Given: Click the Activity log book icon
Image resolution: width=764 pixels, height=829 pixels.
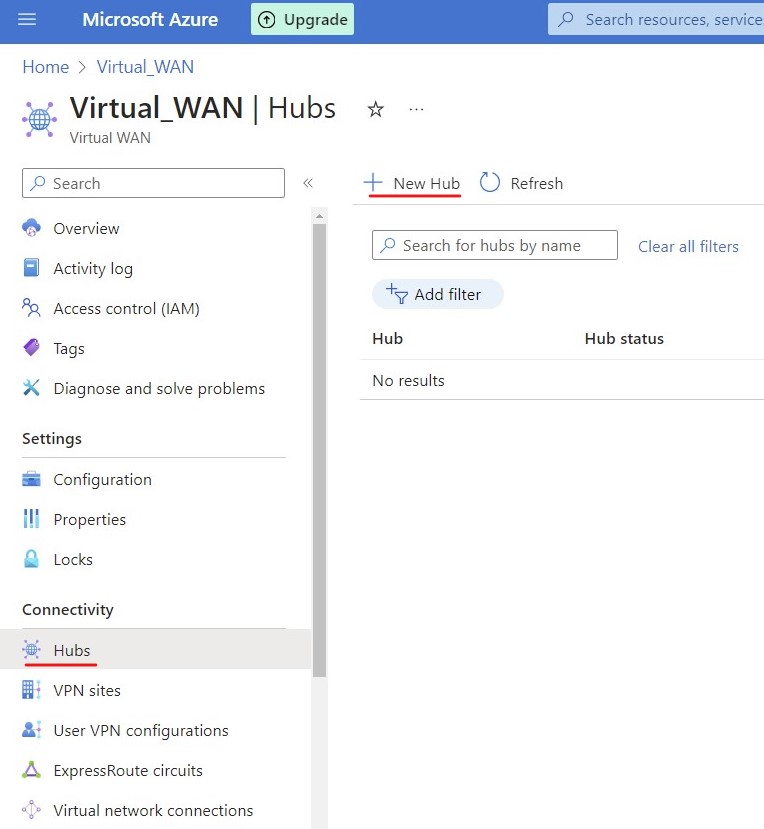Looking at the screenshot, I should click(x=31, y=268).
